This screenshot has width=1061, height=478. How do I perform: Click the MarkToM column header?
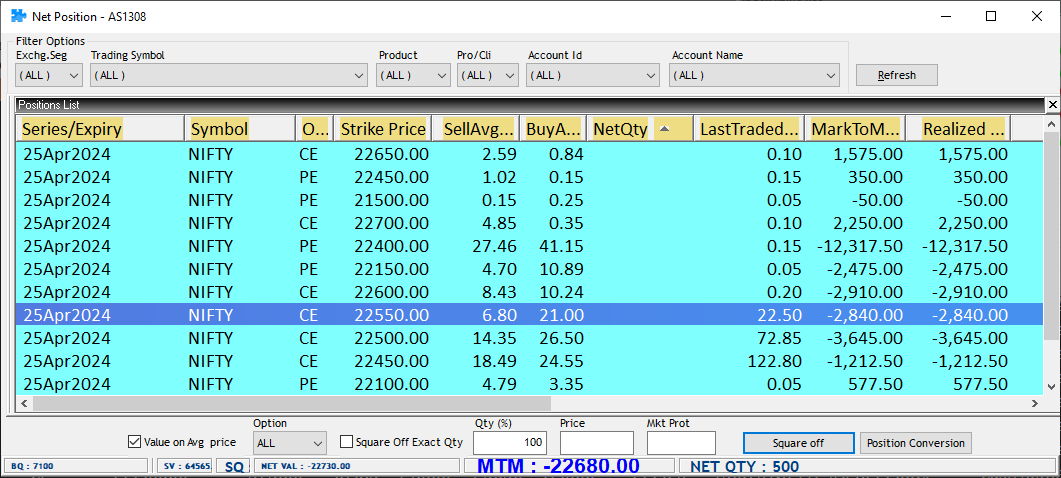(x=855, y=128)
